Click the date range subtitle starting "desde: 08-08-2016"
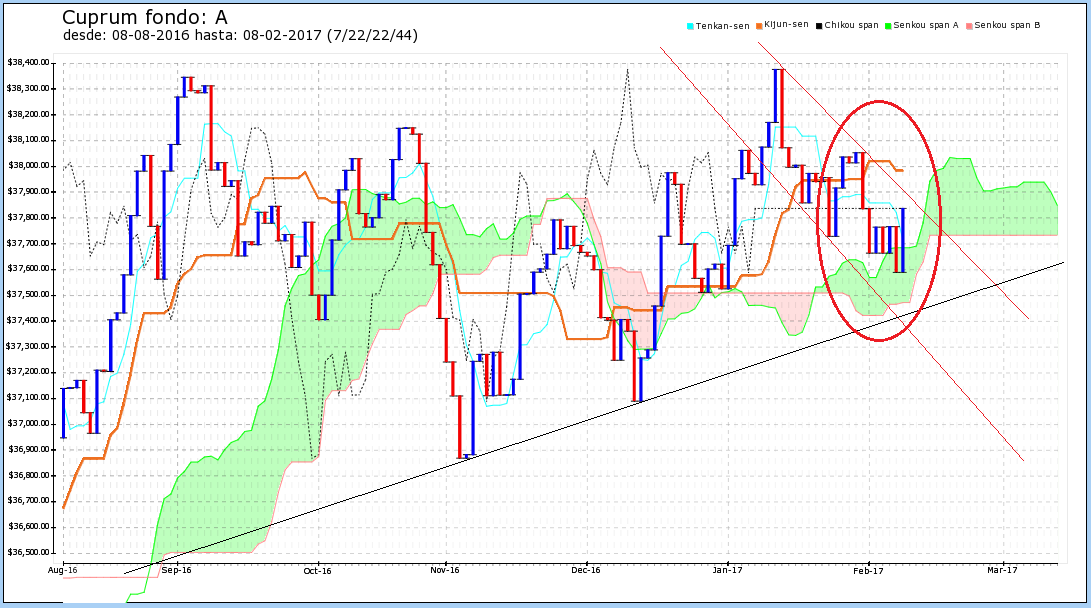This screenshot has width=1091, height=608. click(240, 35)
